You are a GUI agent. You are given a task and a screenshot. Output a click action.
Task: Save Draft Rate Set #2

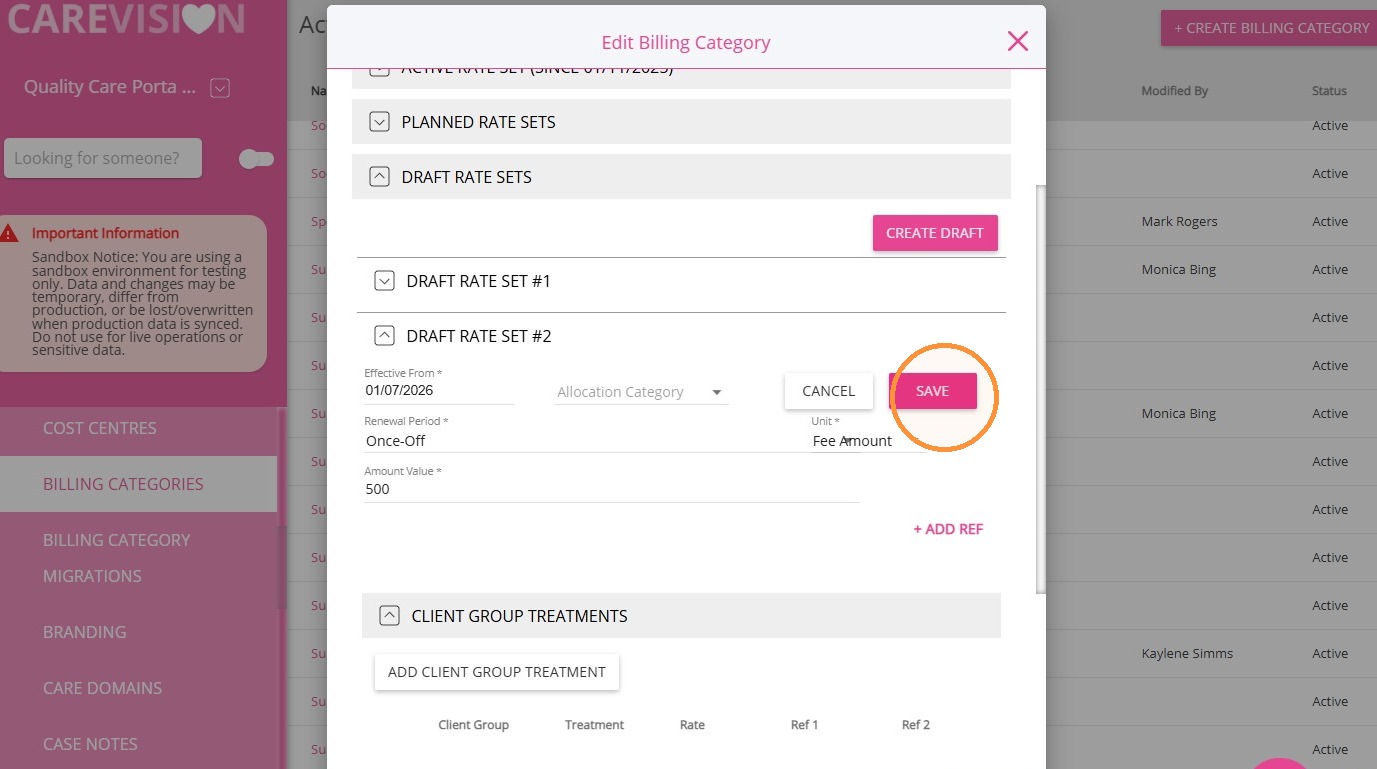pyautogui.click(x=932, y=391)
